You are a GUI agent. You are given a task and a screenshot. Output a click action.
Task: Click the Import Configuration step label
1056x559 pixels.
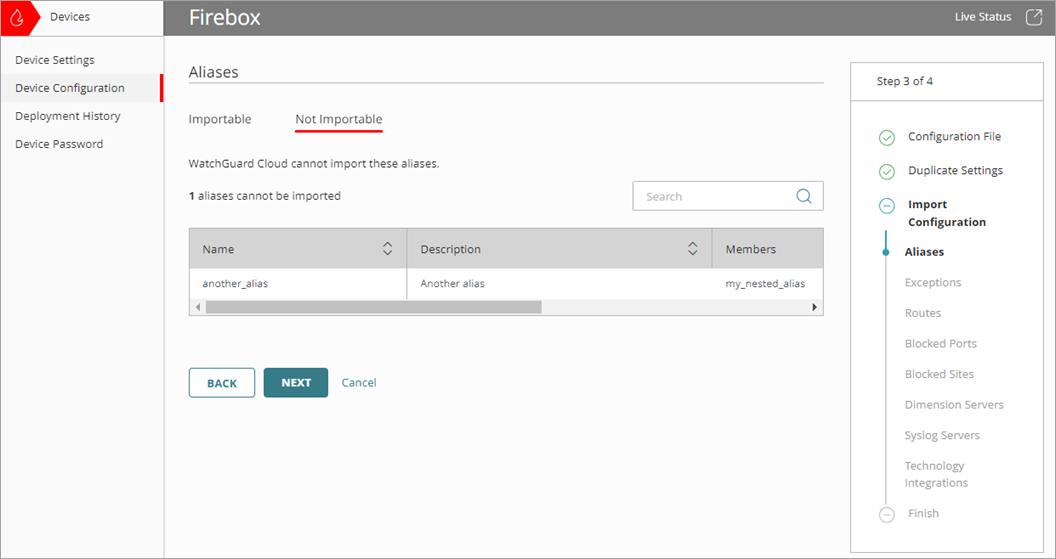coord(946,213)
